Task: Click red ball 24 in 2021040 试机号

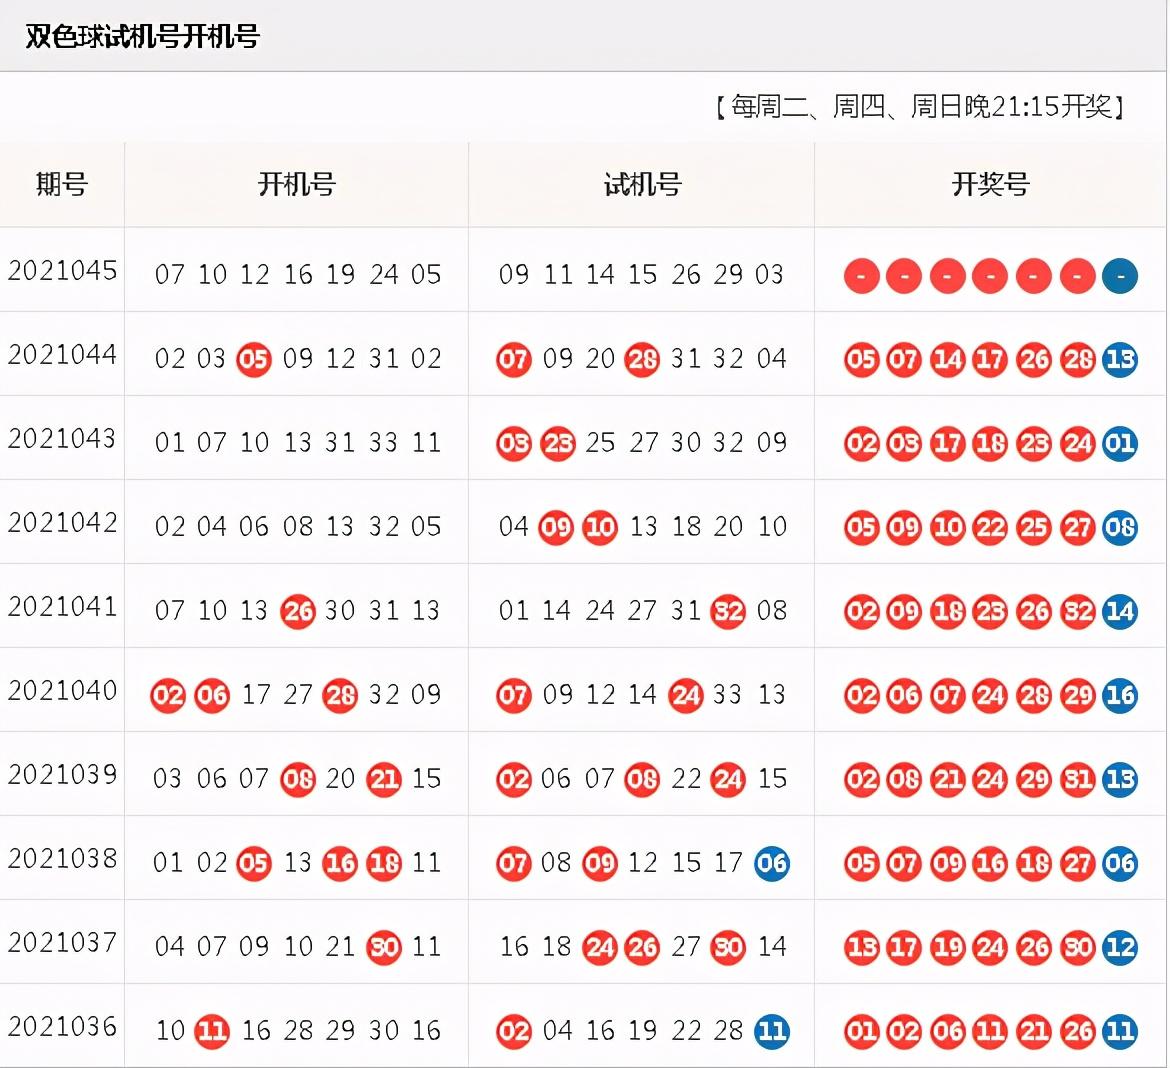Action: point(685,696)
